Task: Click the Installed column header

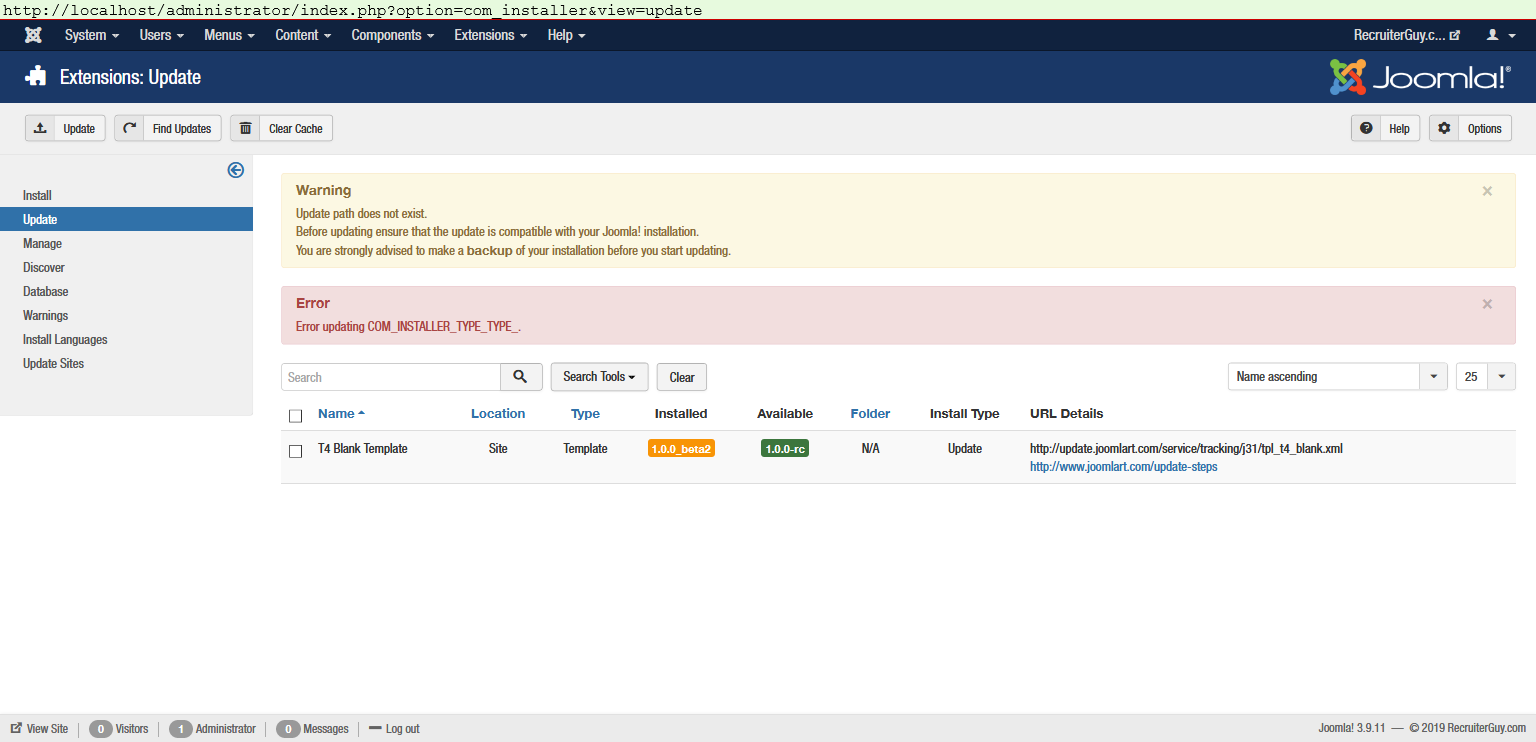Action: [681, 414]
